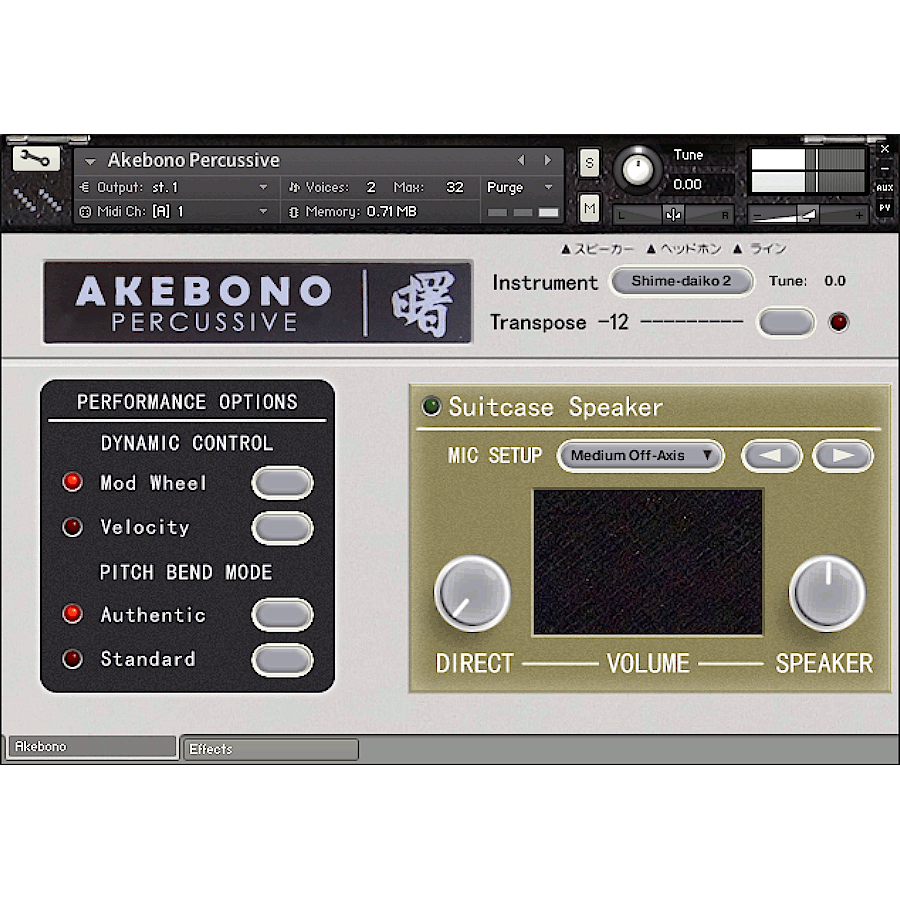Image resolution: width=900 pixels, height=900 pixels.
Task: Click the left arrow mic selector icon
Action: pos(772,455)
